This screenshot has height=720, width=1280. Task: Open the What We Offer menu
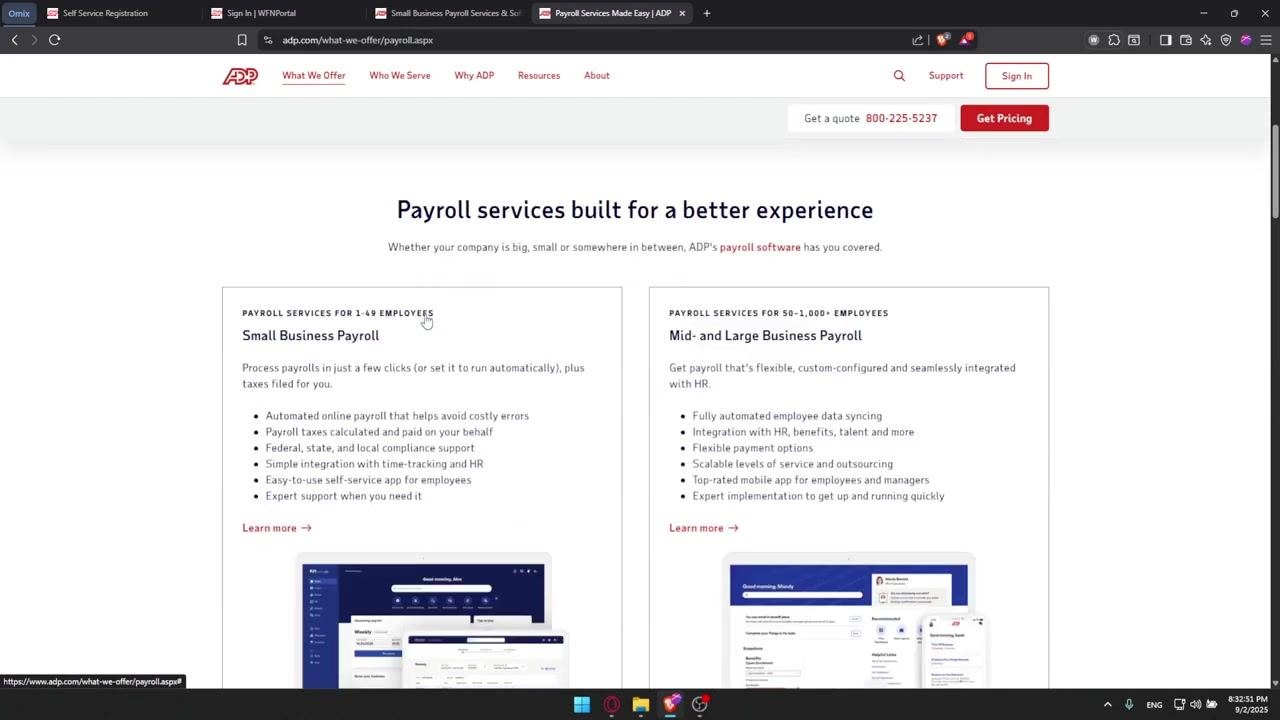tap(314, 76)
